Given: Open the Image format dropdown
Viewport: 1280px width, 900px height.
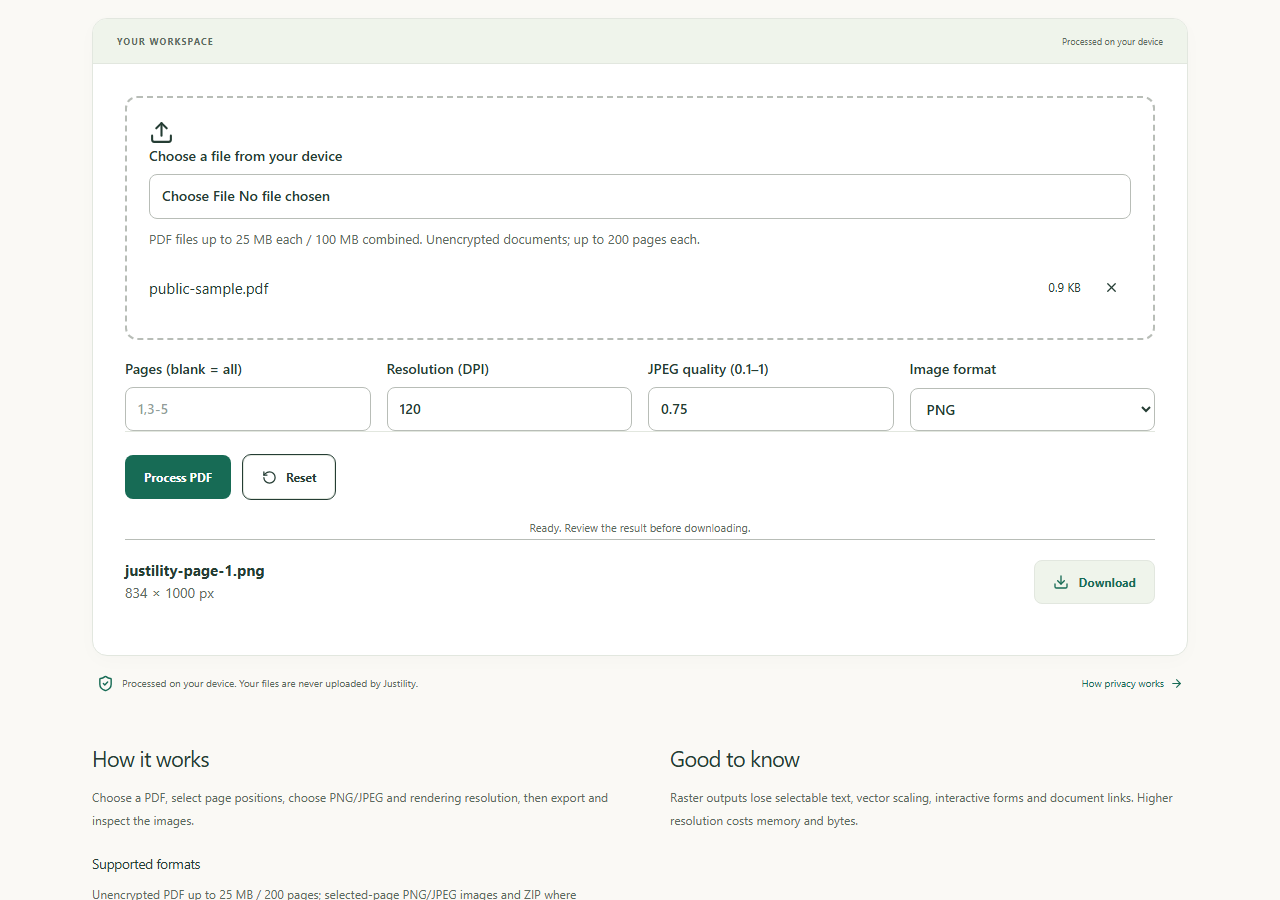Looking at the screenshot, I should point(1032,410).
